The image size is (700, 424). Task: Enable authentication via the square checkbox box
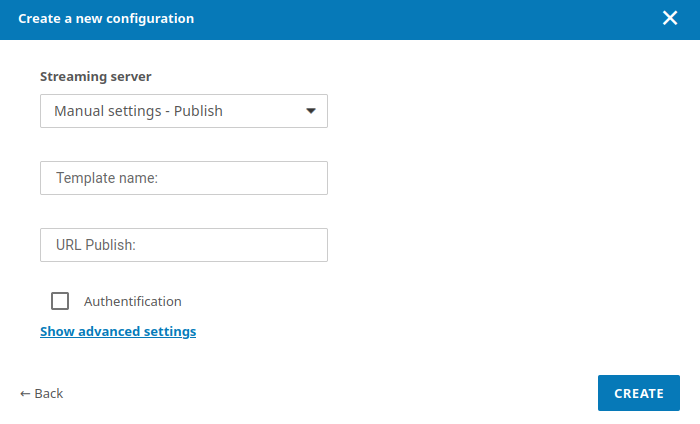click(x=60, y=301)
